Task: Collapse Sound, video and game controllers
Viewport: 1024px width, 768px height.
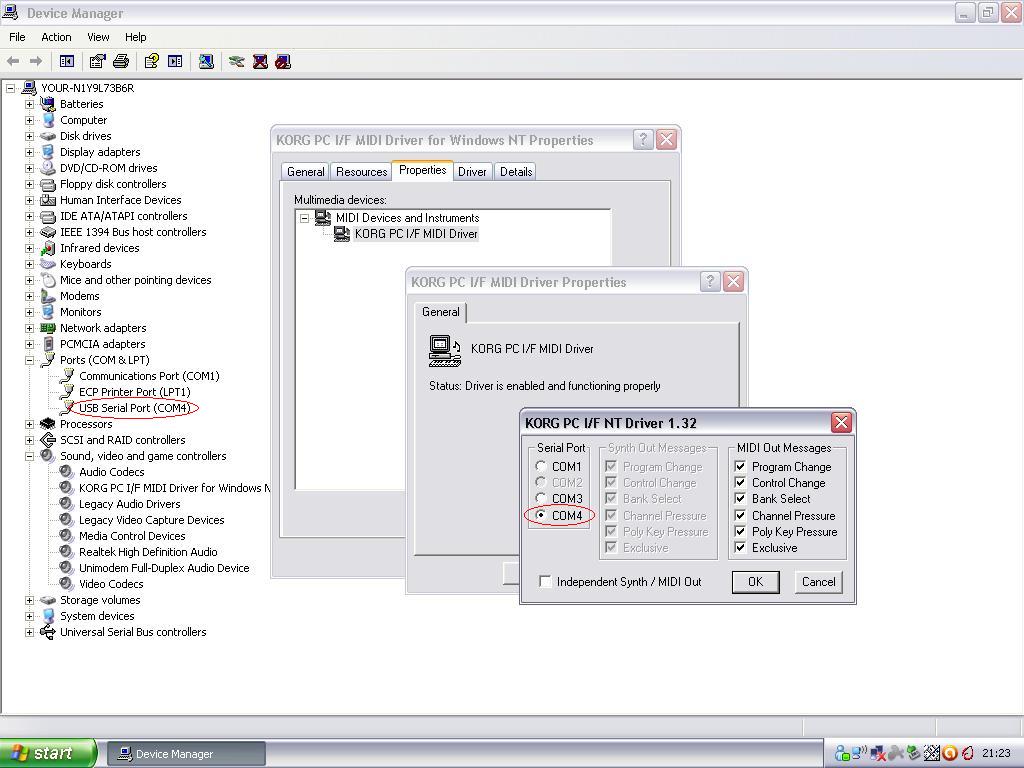Action: point(29,456)
